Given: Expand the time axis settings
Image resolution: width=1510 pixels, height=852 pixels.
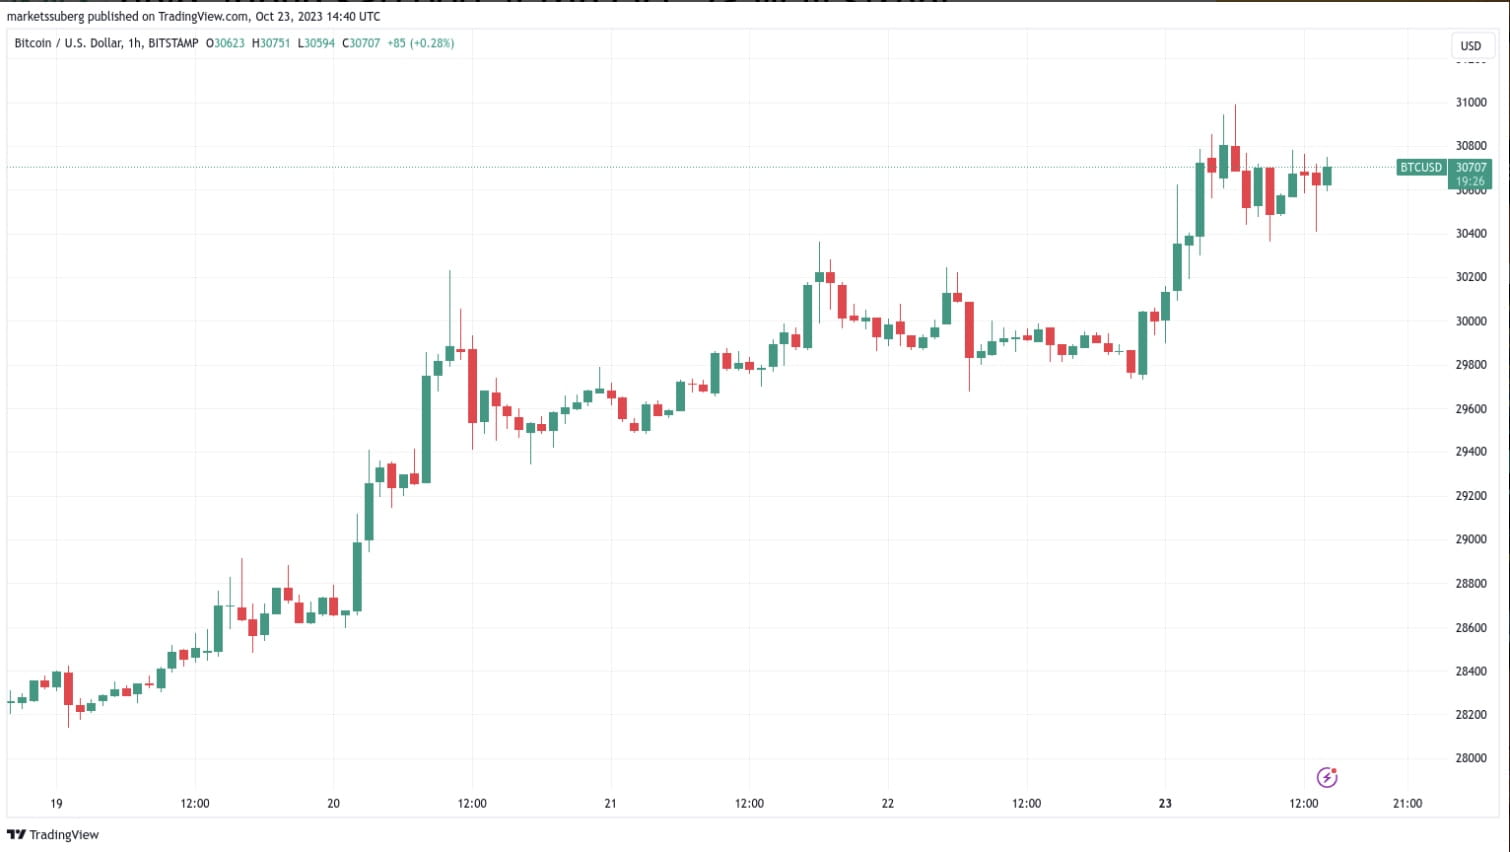Looking at the screenshot, I should 700,803.
